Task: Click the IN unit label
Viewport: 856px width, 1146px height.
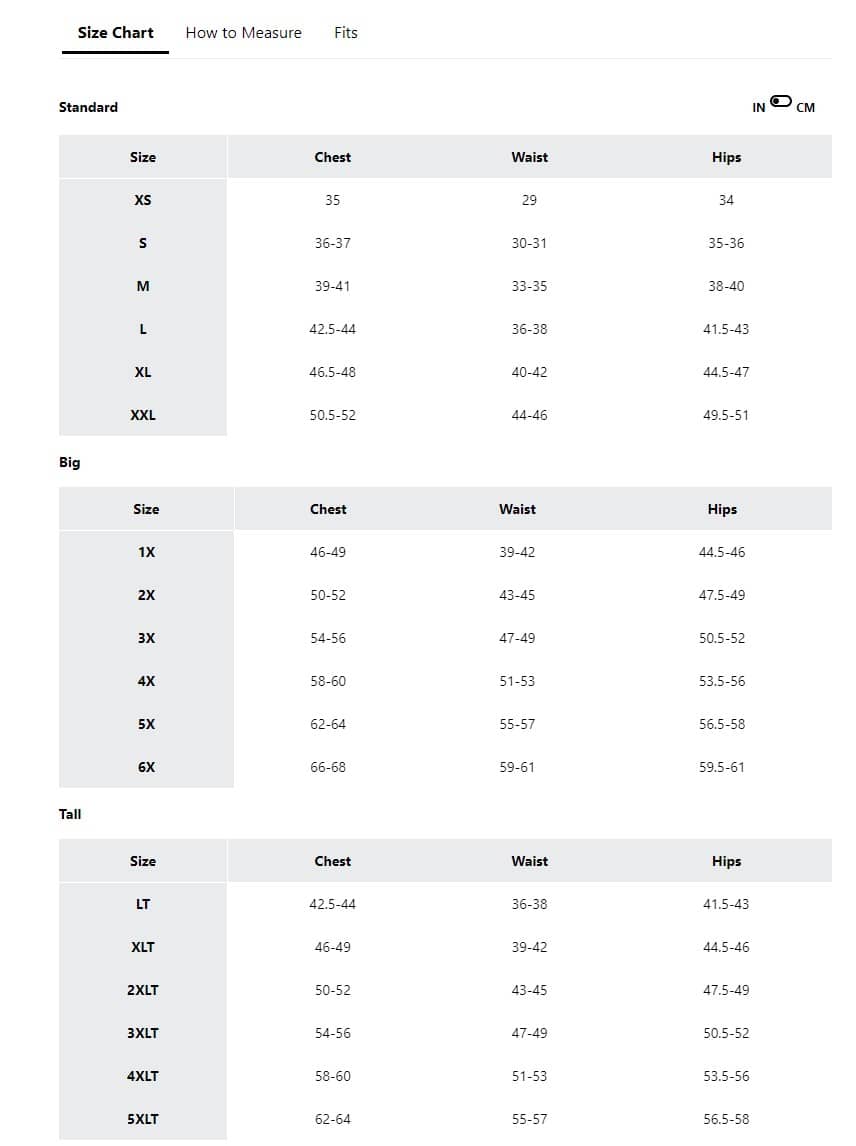Action: [x=759, y=108]
